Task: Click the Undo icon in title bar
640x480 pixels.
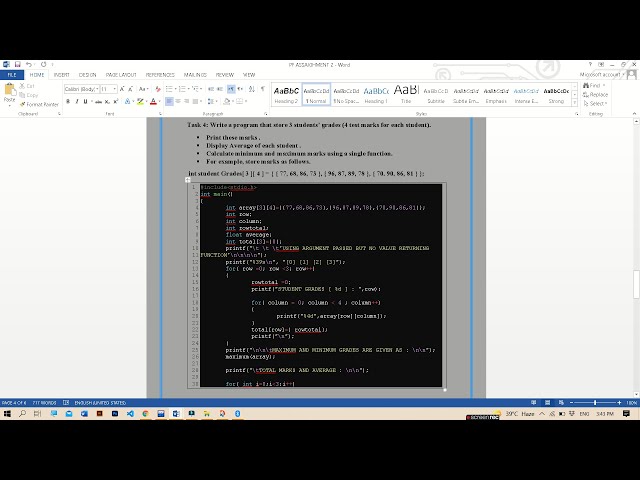Action: [29, 64]
